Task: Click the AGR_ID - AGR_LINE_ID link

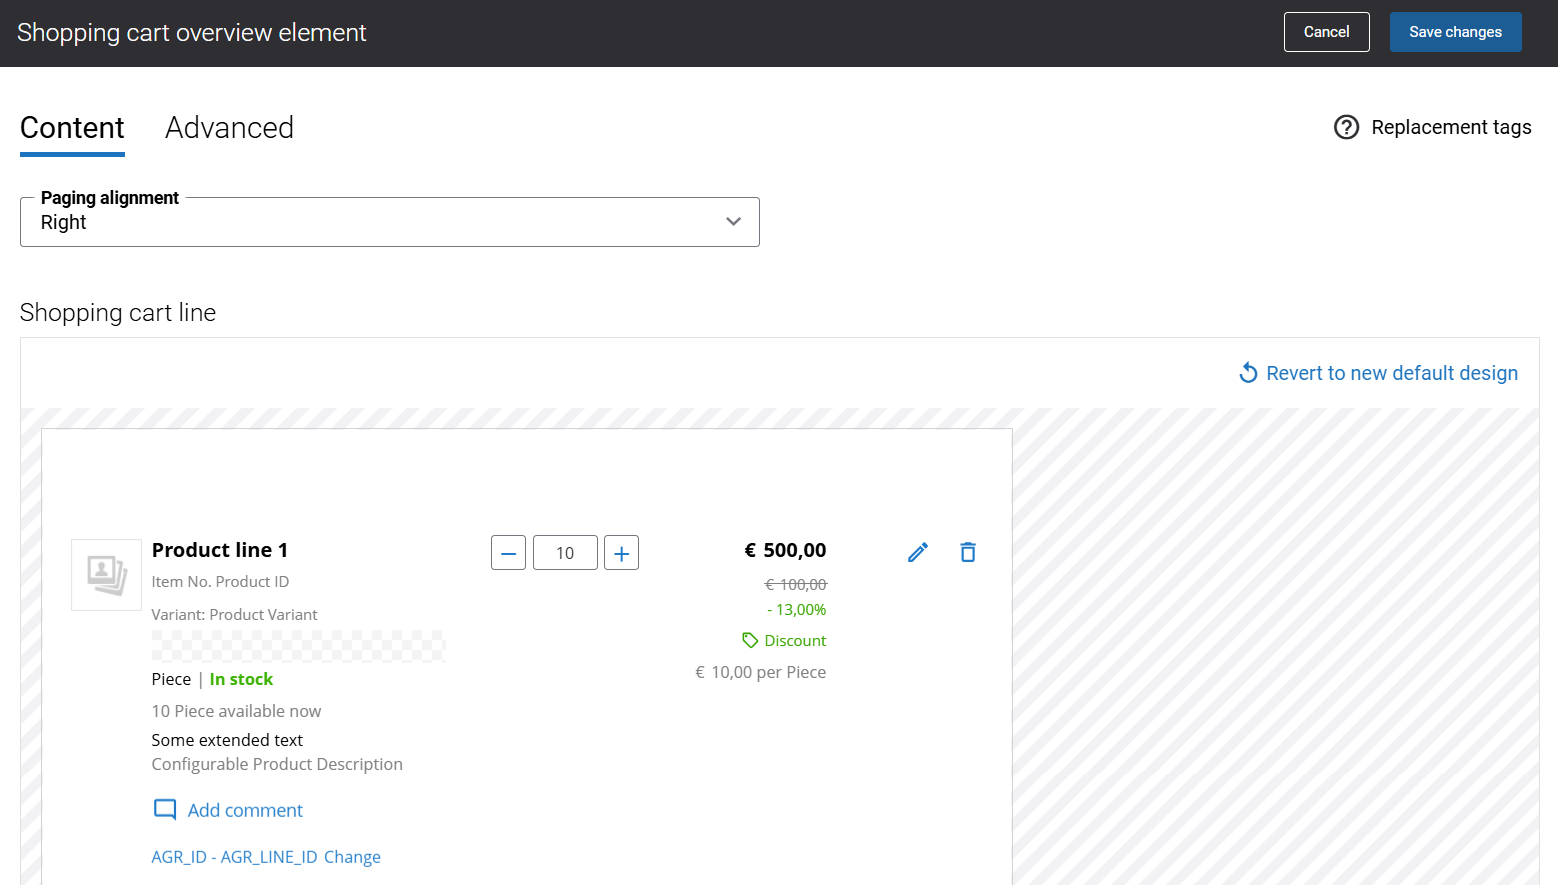Action: [x=234, y=857]
